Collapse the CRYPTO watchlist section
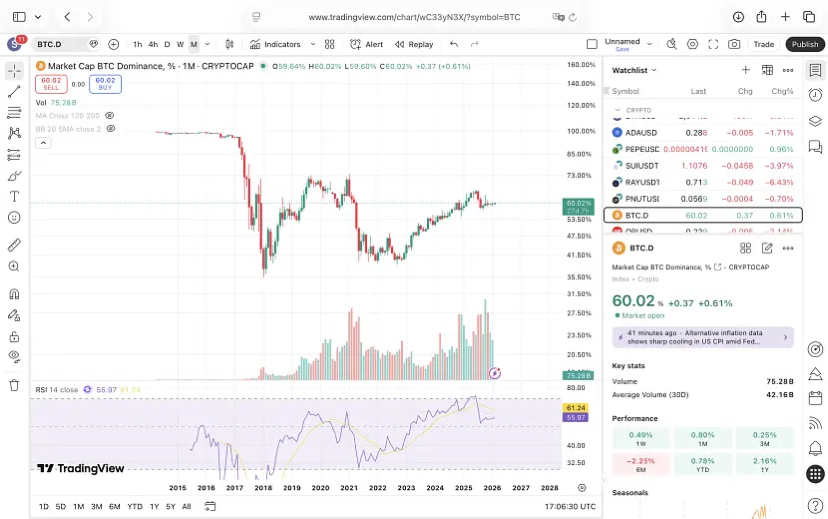Viewport: 828px width, 519px height. point(617,110)
